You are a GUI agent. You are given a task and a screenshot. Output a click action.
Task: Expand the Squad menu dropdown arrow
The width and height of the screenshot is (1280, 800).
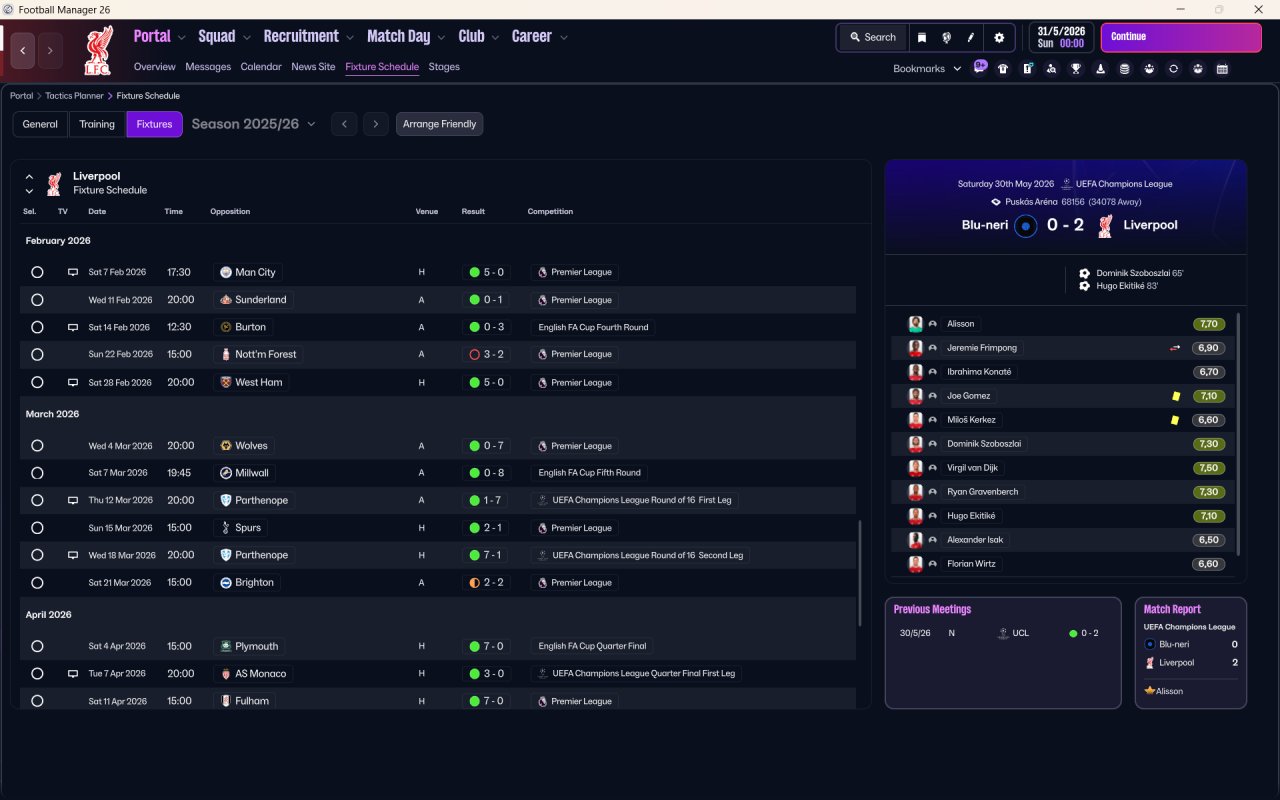[246, 38]
